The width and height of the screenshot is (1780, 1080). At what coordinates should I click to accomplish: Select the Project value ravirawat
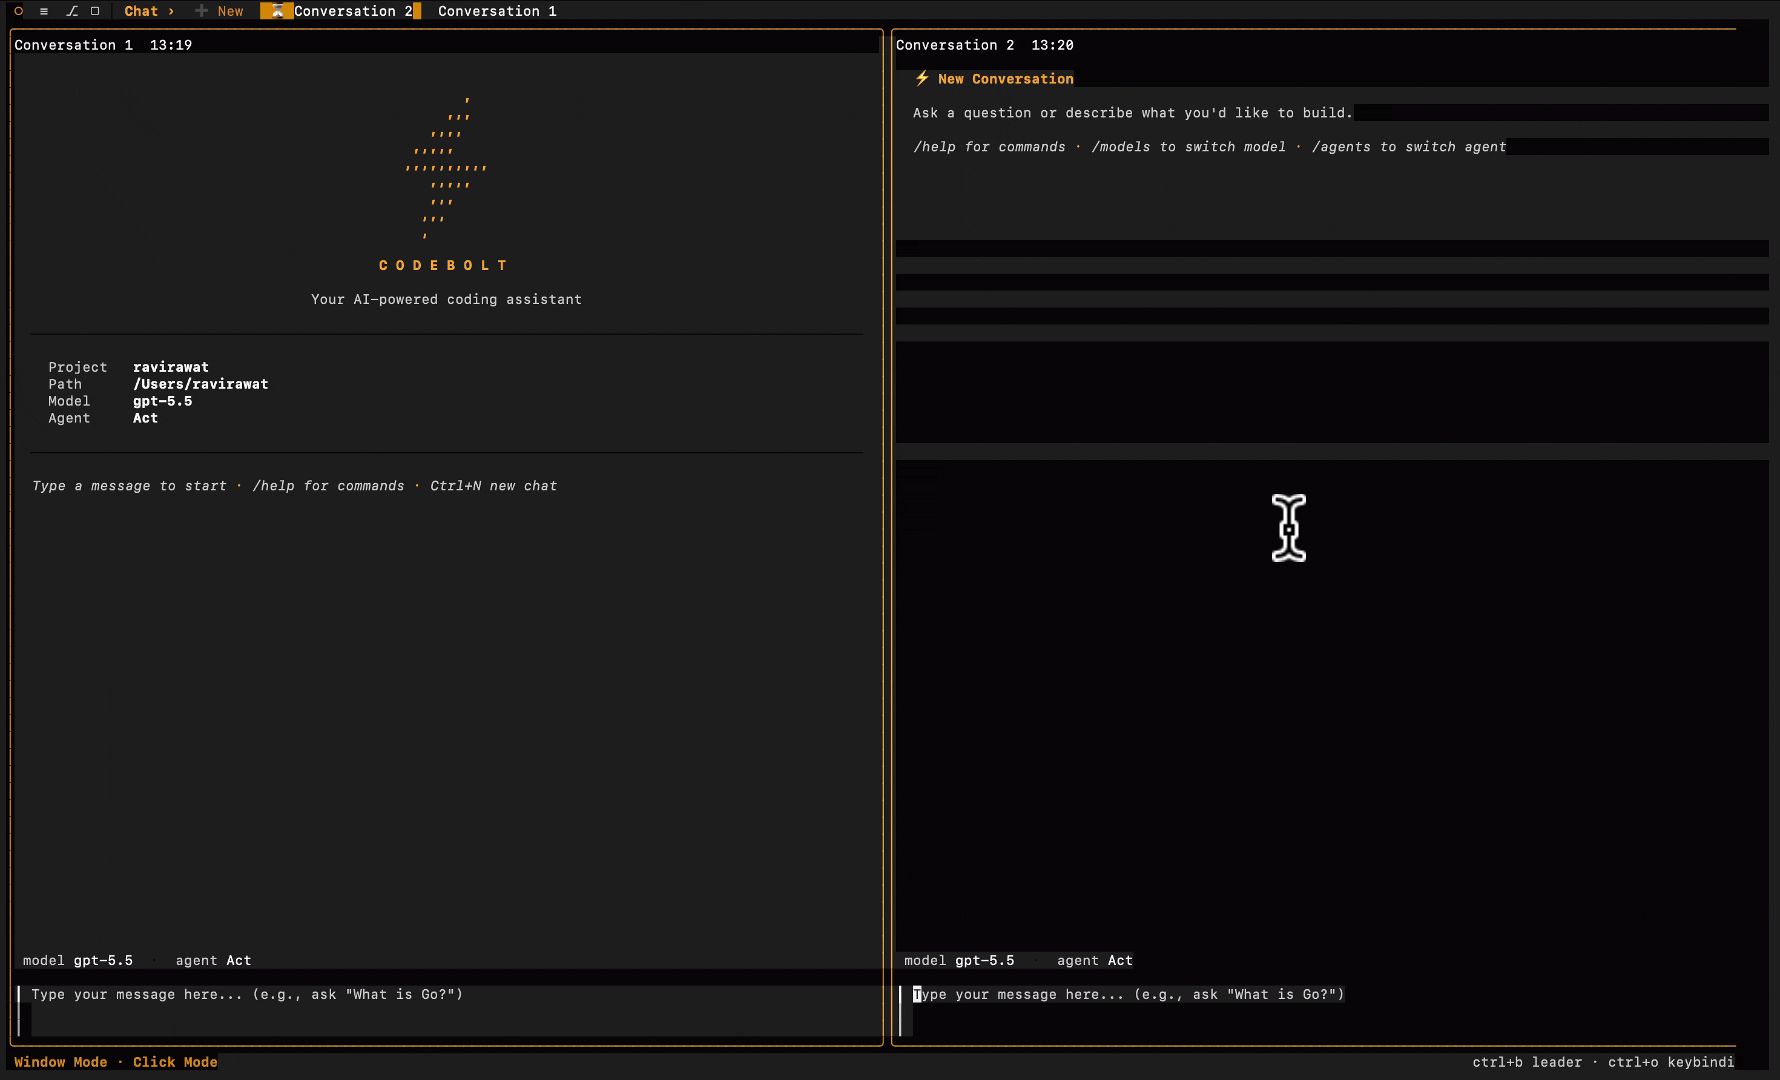point(171,367)
